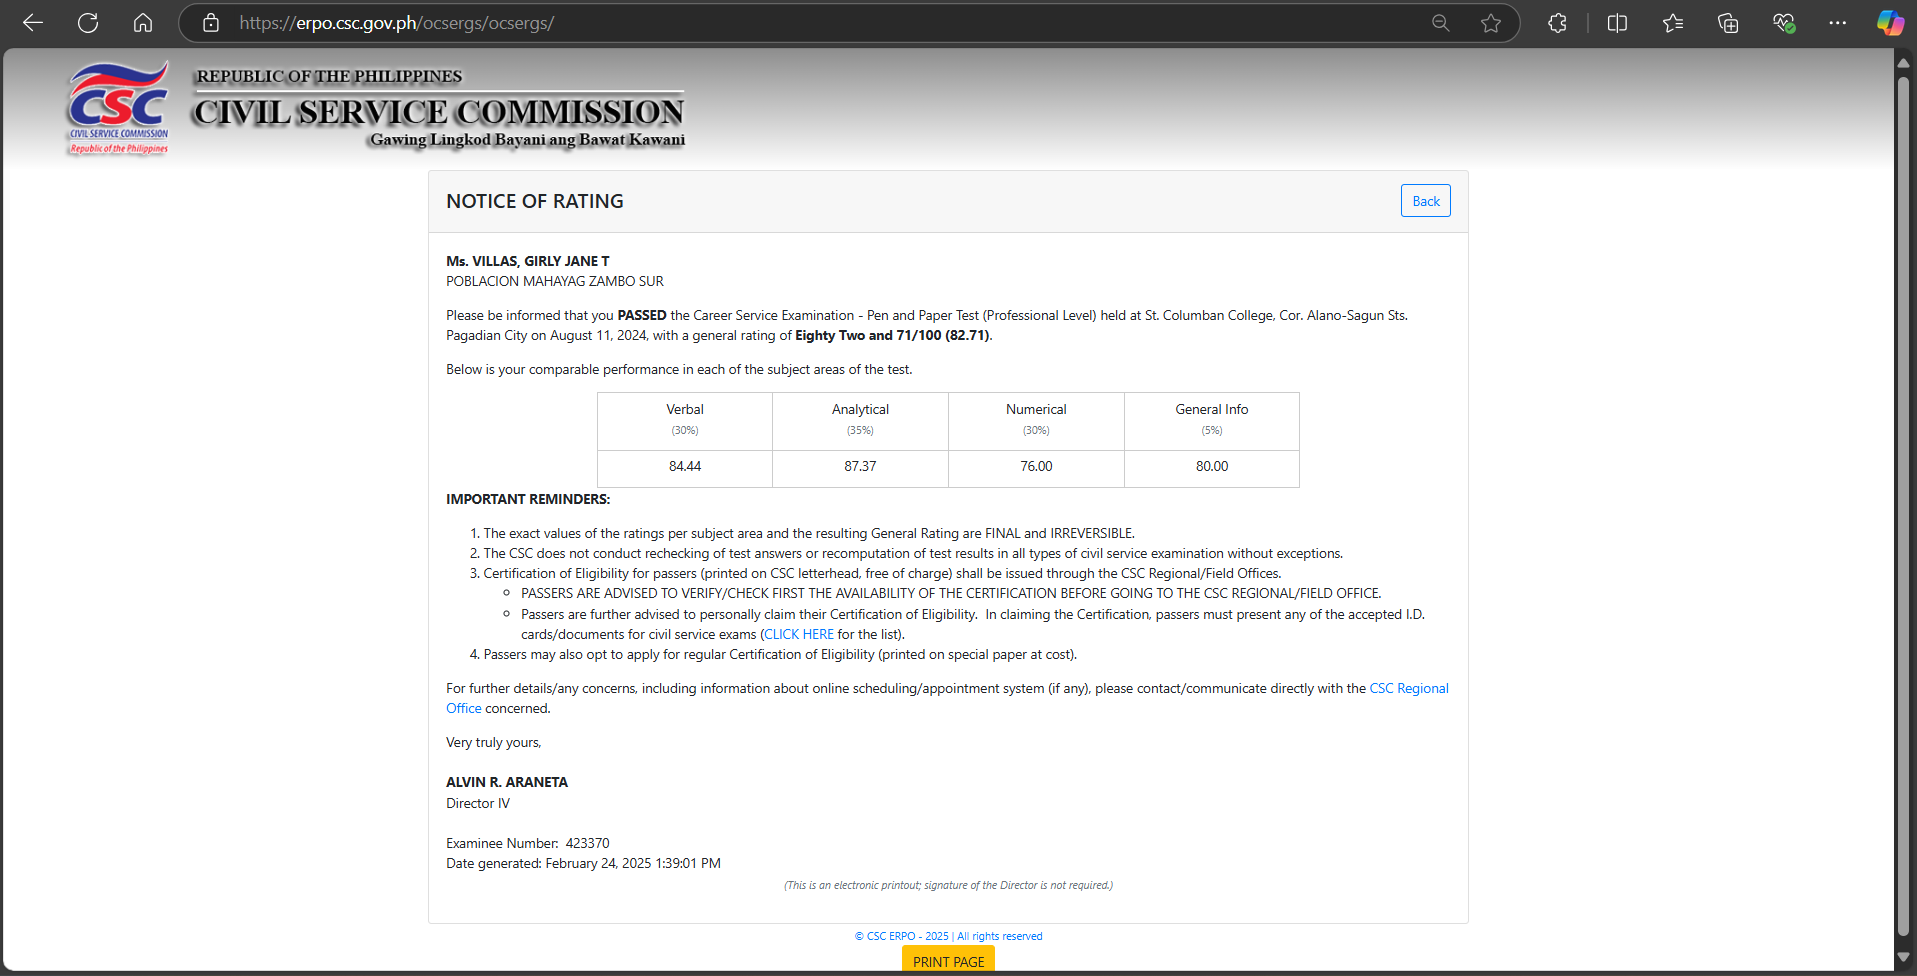Click the bold word PASSED
This screenshot has height=976, width=1917.
(x=642, y=315)
